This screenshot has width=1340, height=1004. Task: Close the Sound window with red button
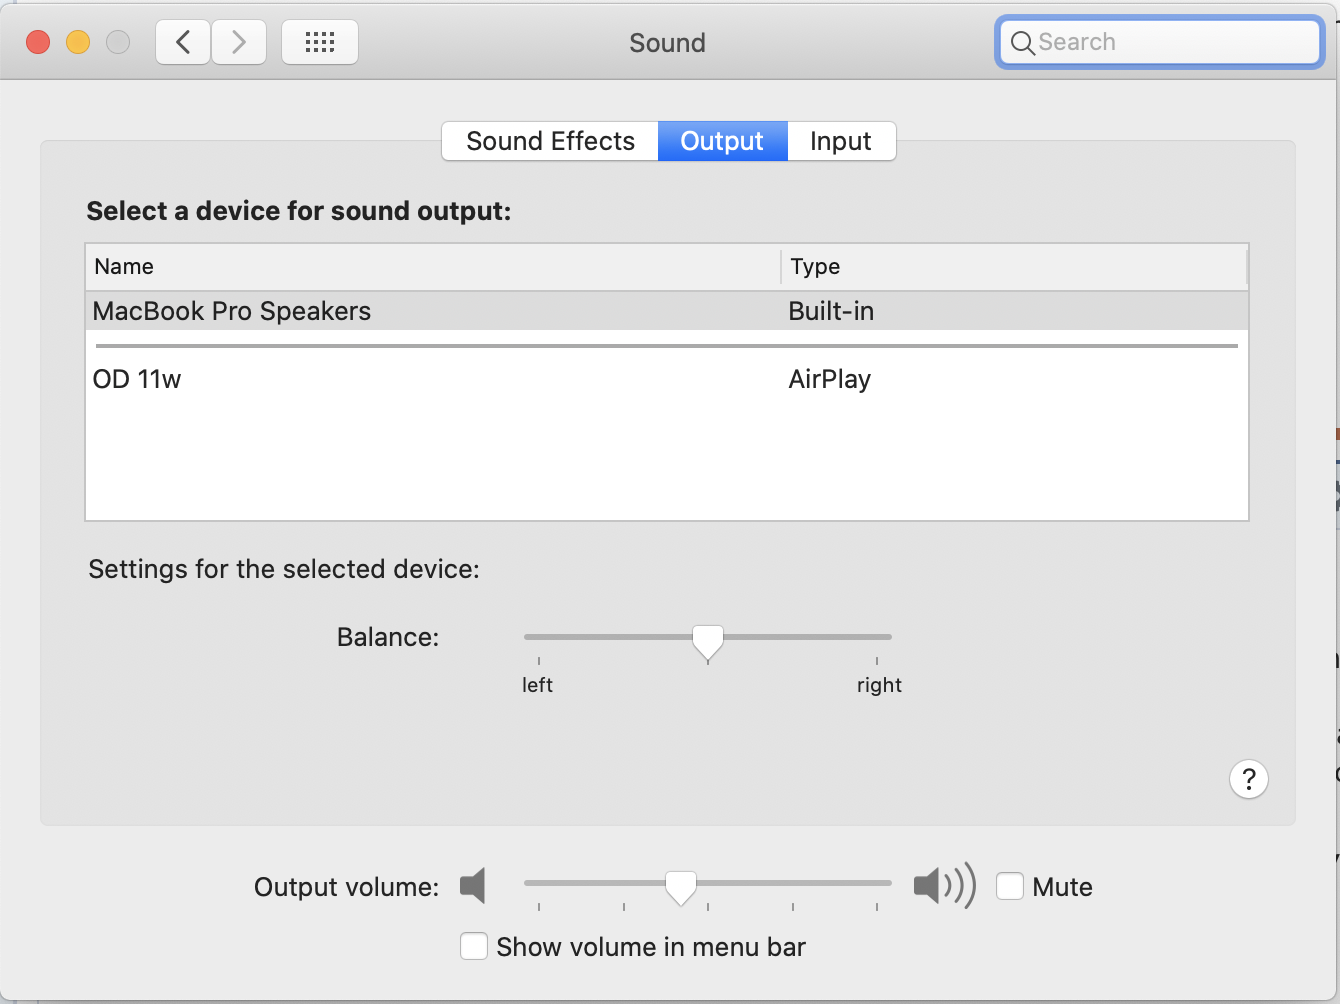tap(38, 42)
